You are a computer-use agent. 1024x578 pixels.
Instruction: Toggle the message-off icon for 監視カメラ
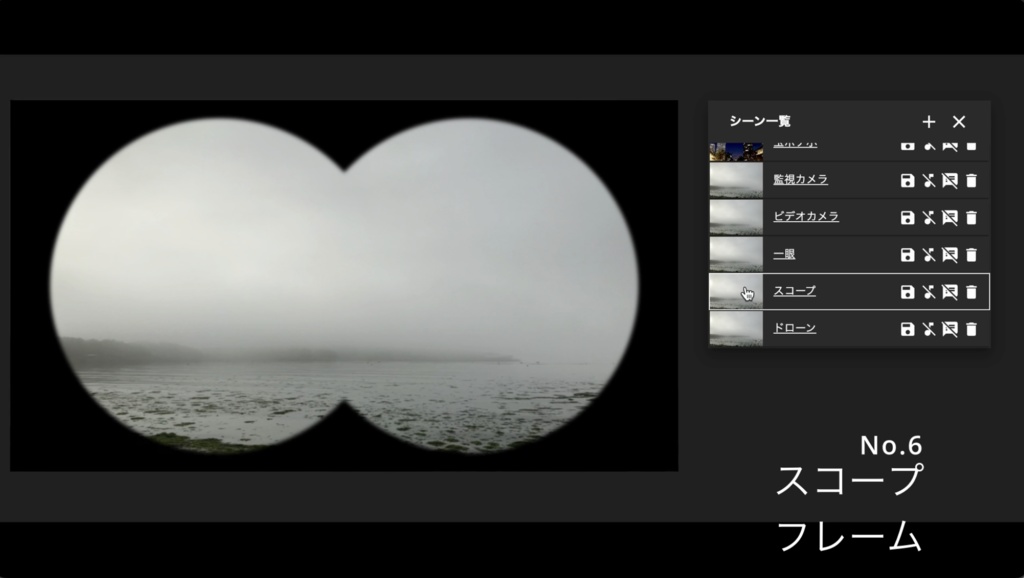click(950, 180)
